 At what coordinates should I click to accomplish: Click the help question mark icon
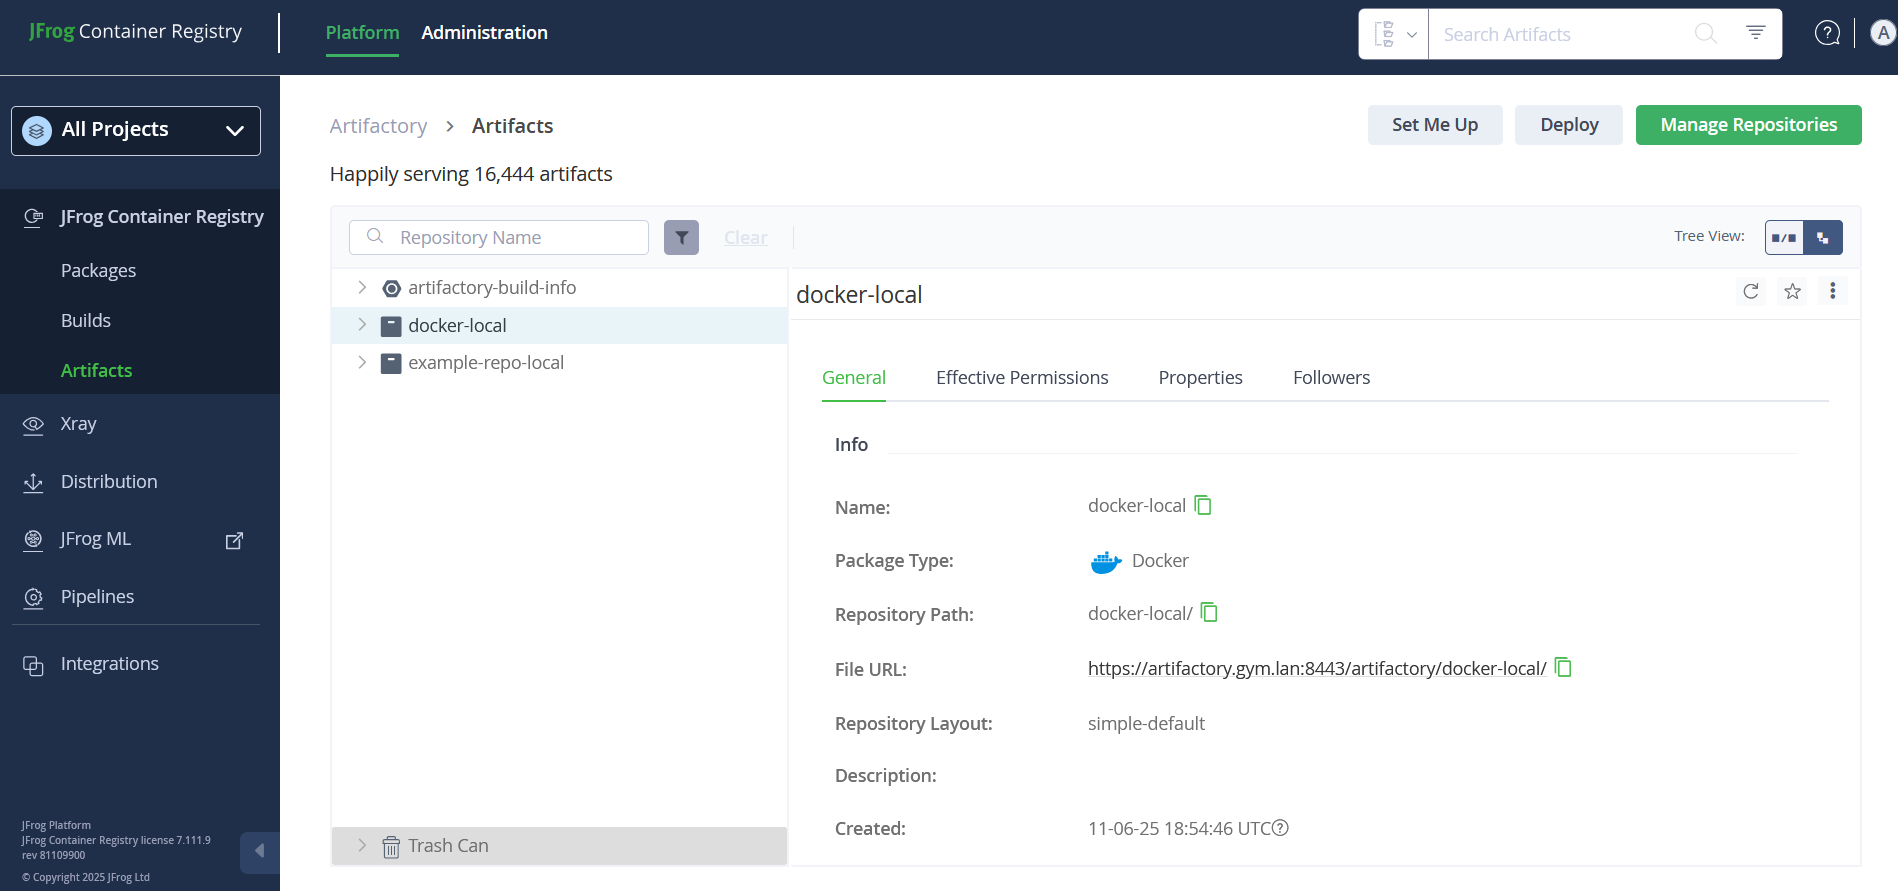pos(1827,33)
